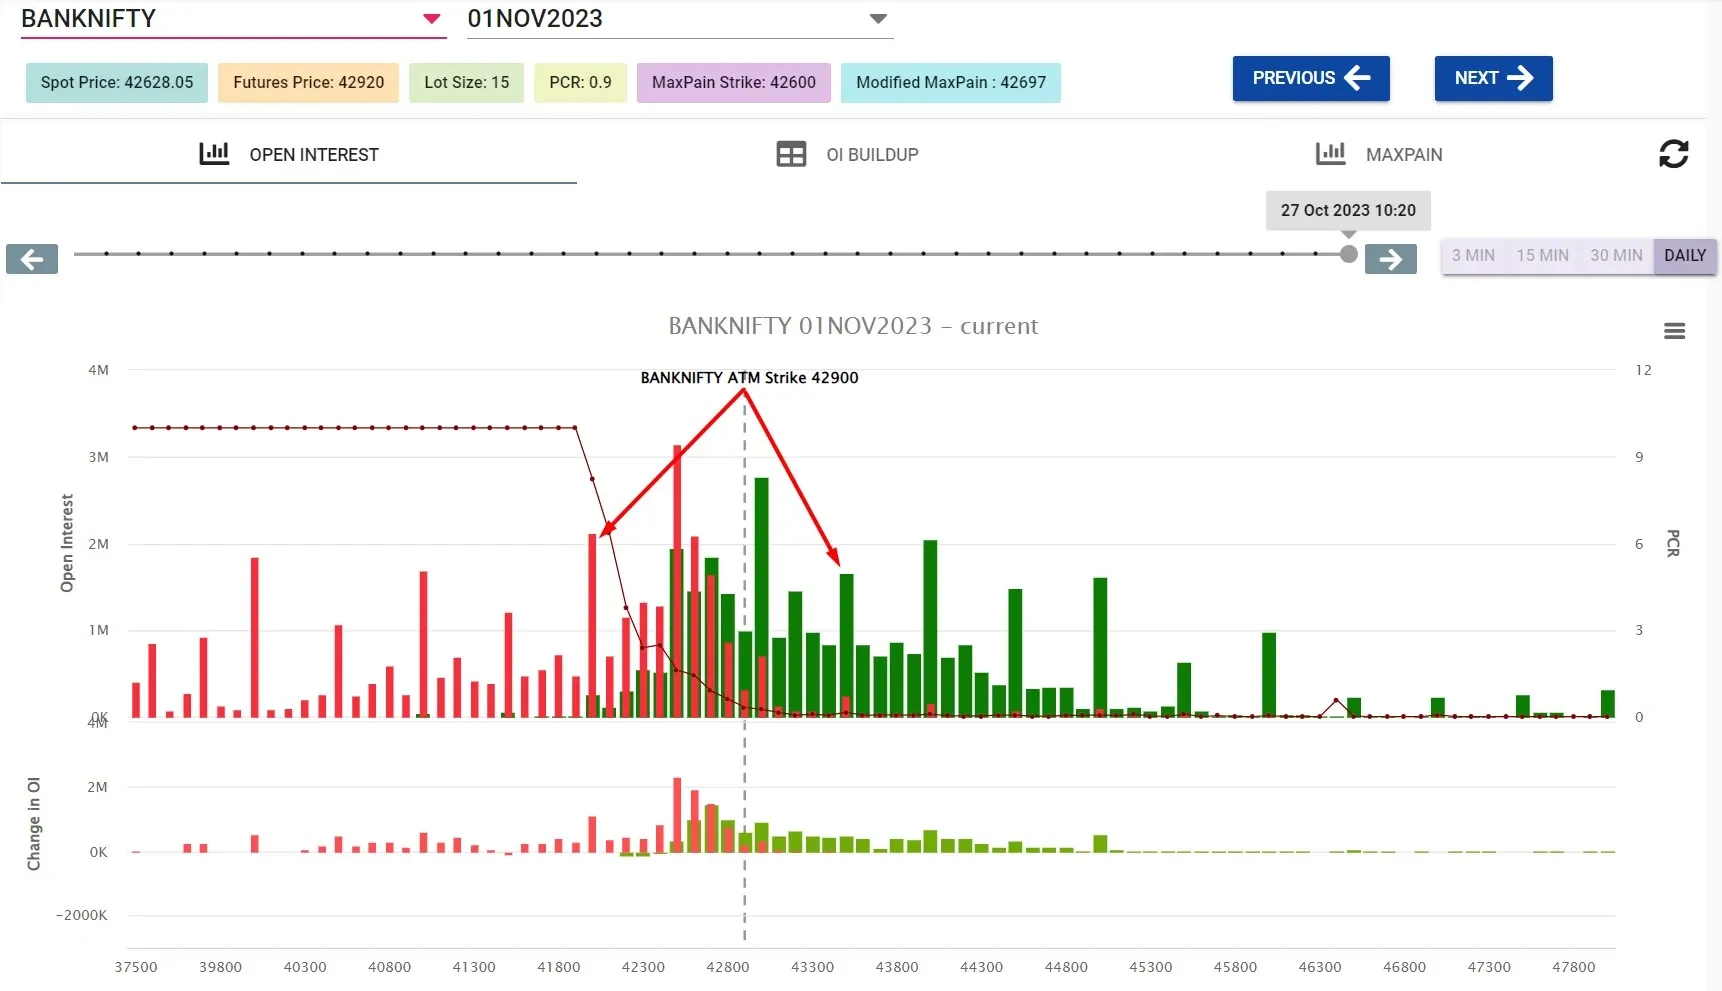Click the PCR: 0.9 badge
This screenshot has width=1722, height=991.
coord(580,83)
